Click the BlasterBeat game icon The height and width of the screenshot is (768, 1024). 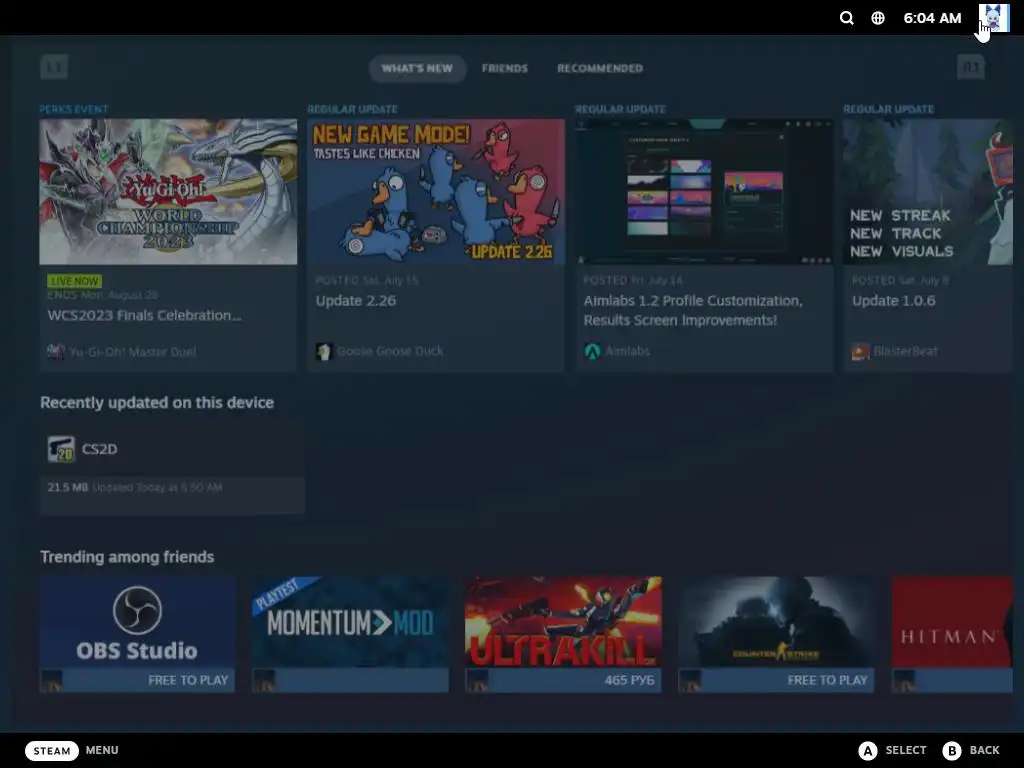[860, 351]
